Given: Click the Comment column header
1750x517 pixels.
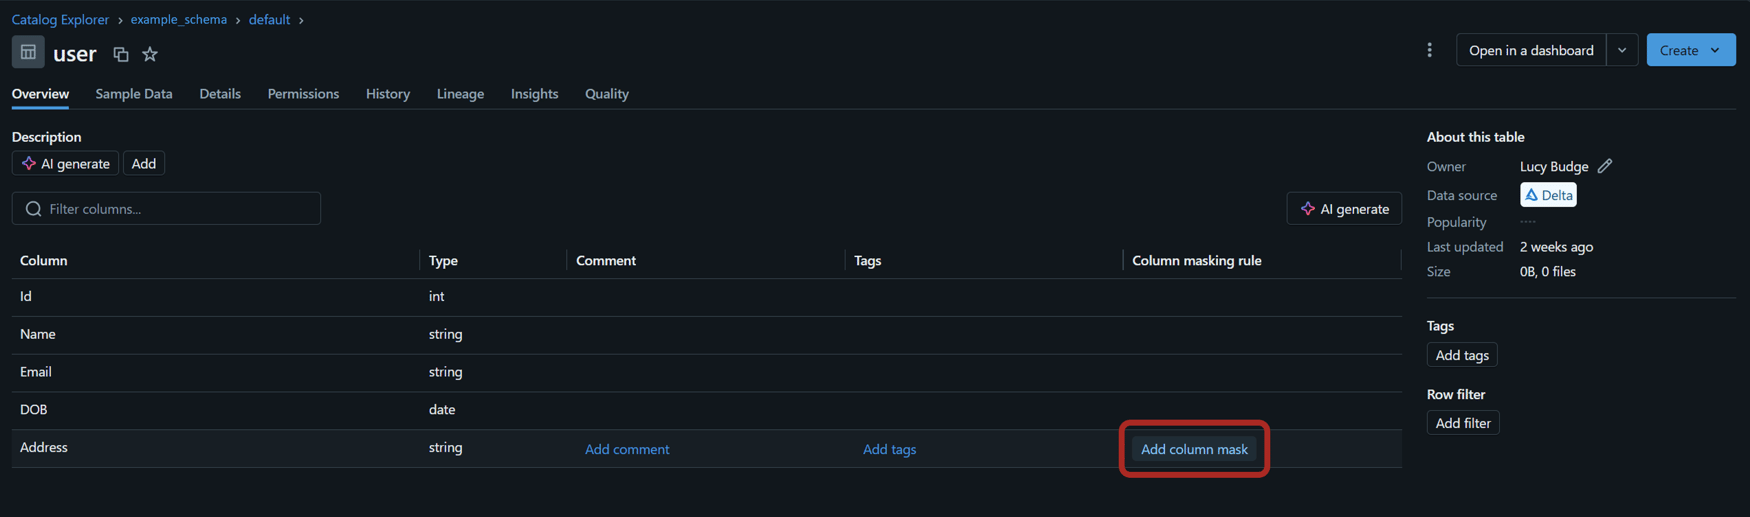Looking at the screenshot, I should (606, 260).
